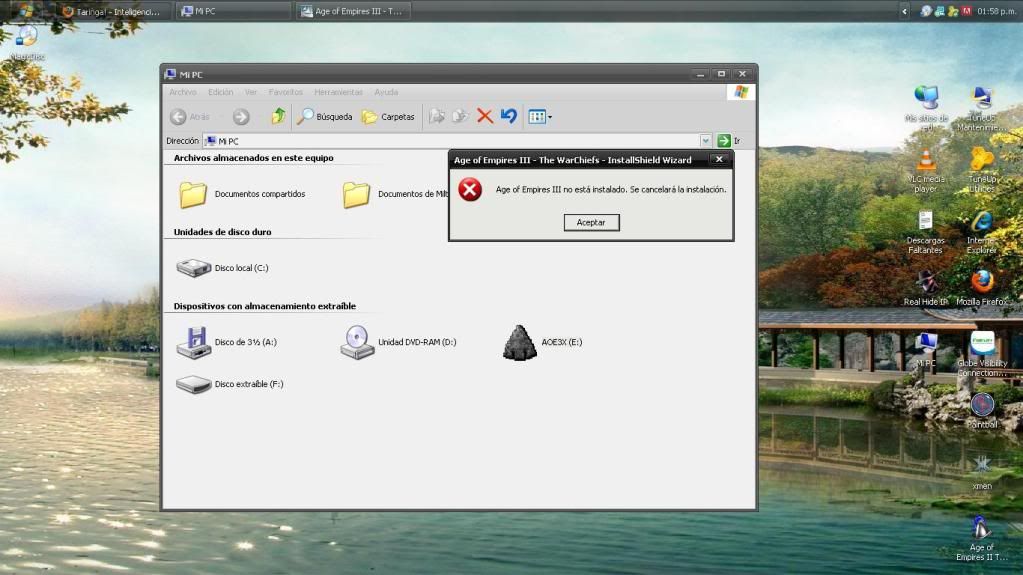Open the Archivo menu
The width and height of the screenshot is (1023, 575).
click(183, 92)
